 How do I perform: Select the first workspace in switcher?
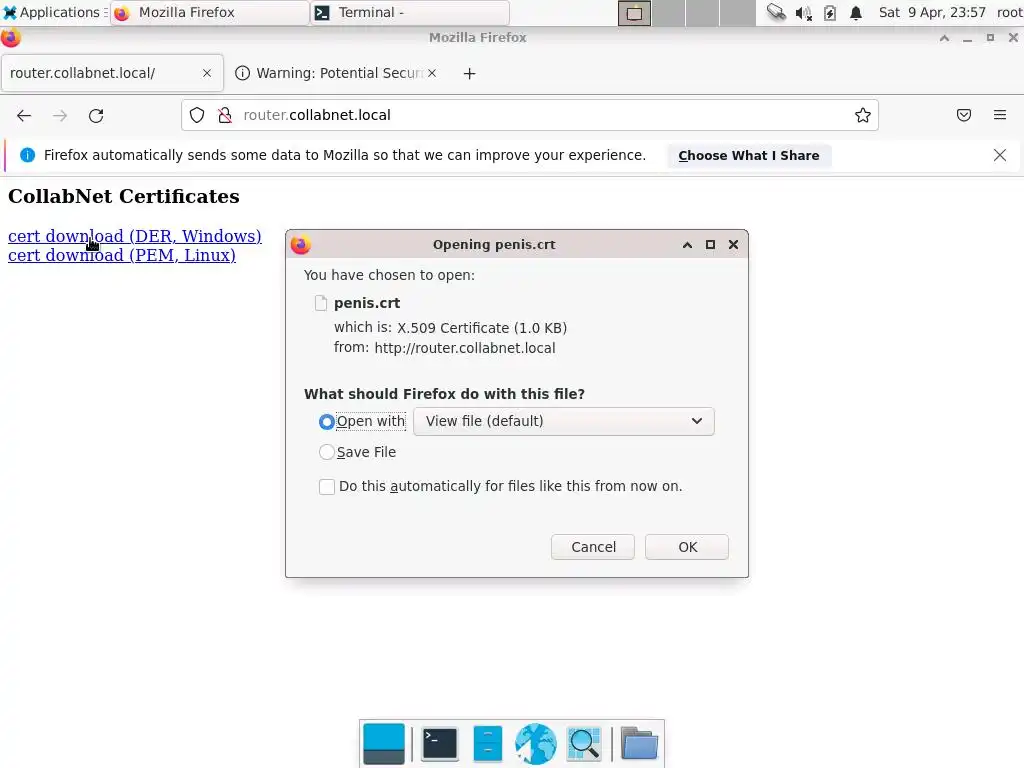pyautogui.click(x=634, y=13)
